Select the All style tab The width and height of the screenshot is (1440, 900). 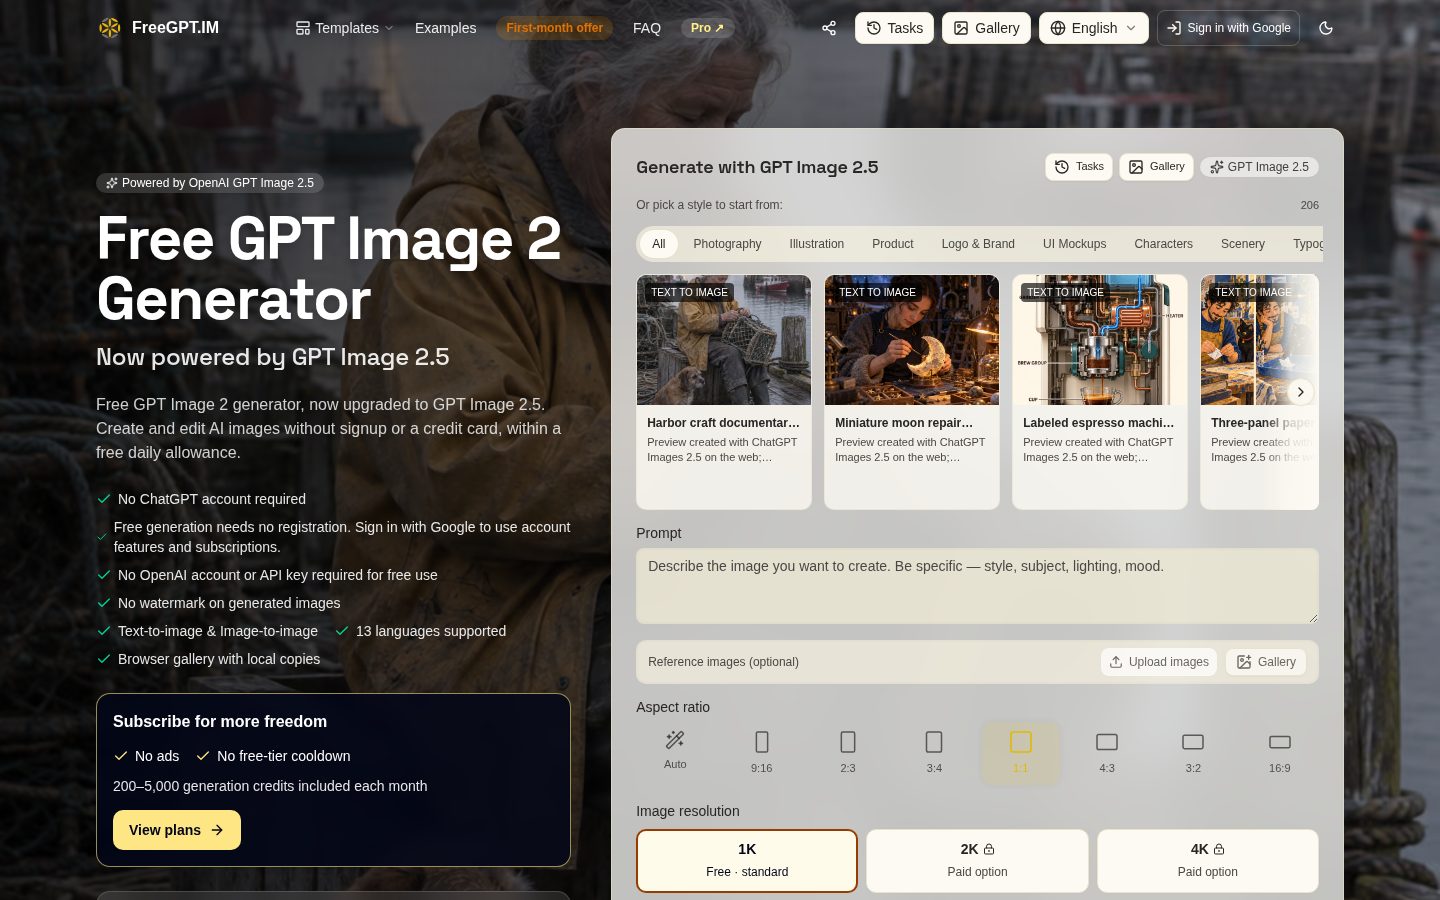(658, 244)
